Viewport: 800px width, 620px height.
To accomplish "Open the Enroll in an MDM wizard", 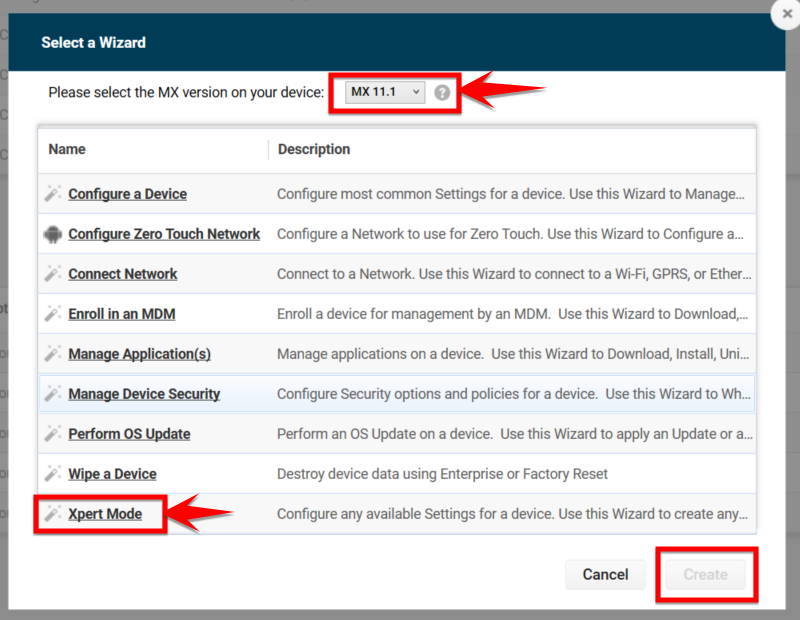I will (124, 313).
